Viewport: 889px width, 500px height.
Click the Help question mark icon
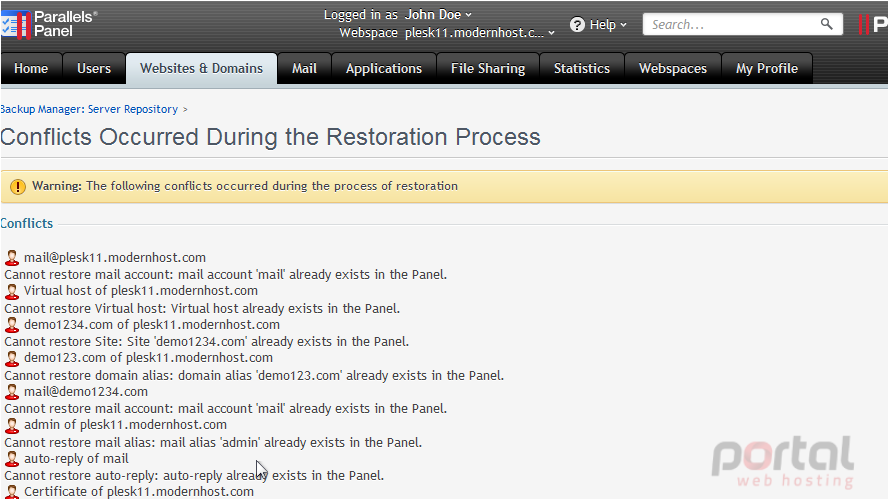577,25
